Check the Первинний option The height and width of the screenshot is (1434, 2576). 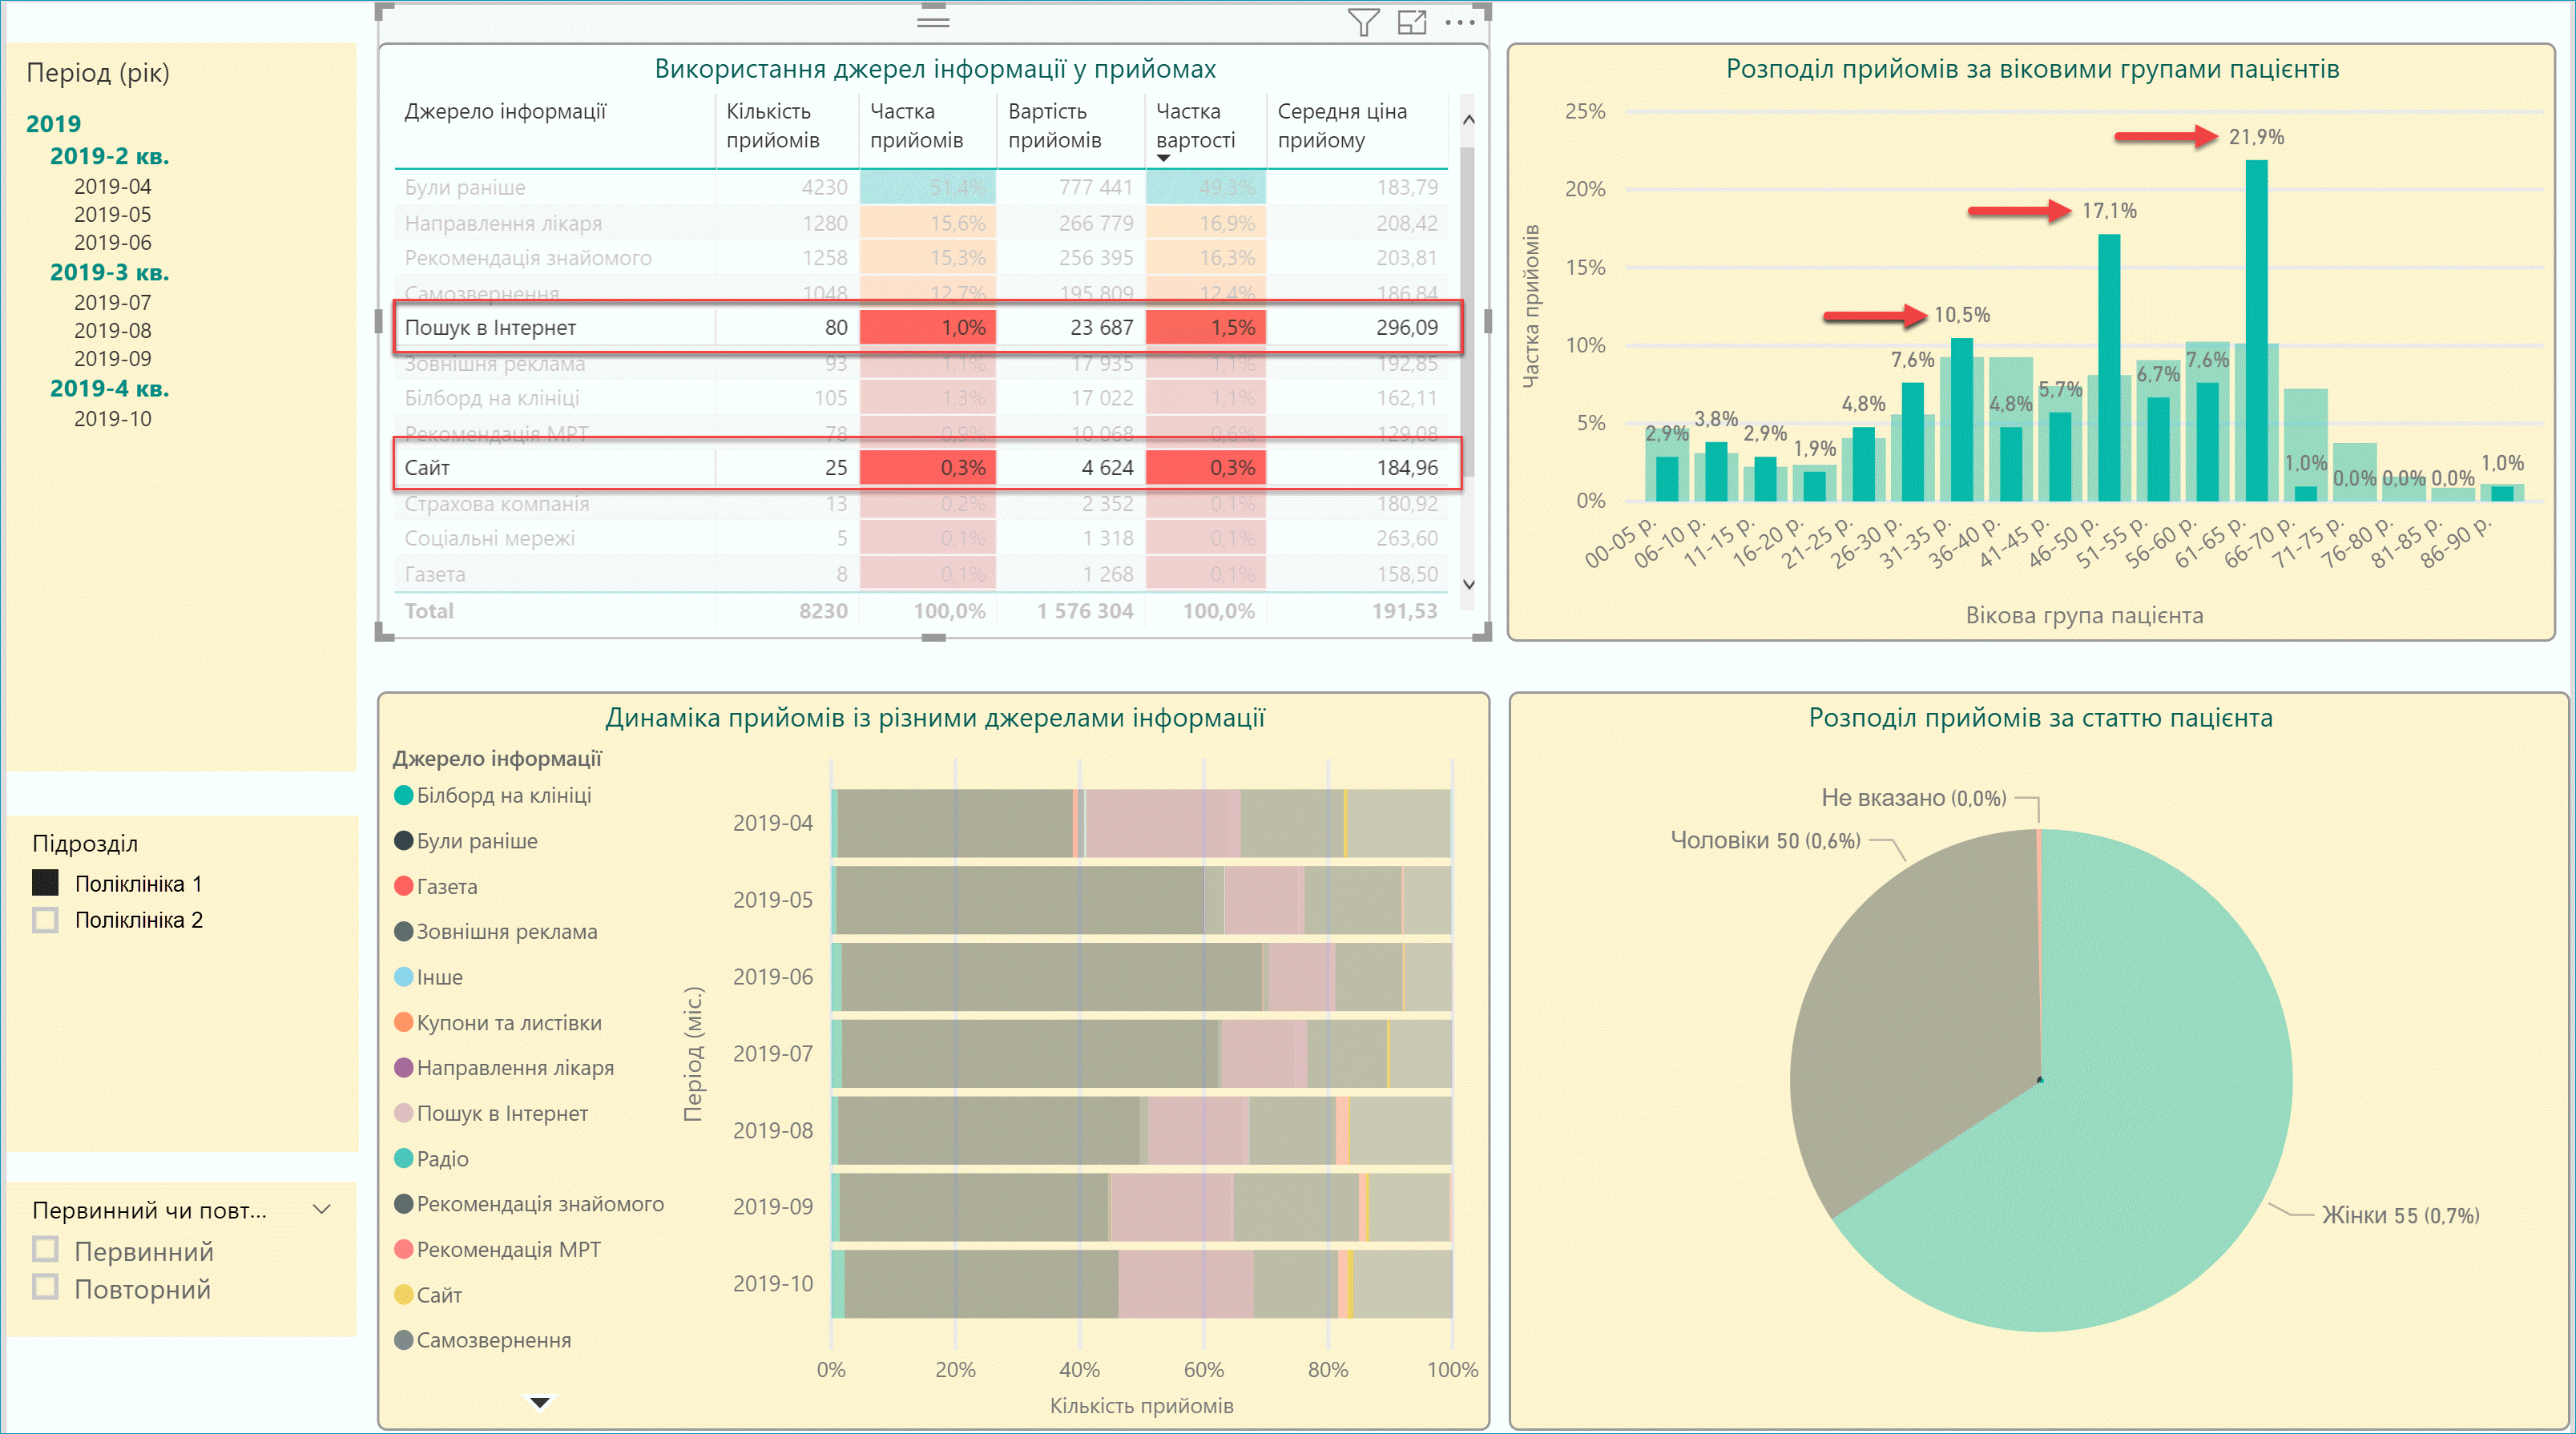[x=46, y=1250]
